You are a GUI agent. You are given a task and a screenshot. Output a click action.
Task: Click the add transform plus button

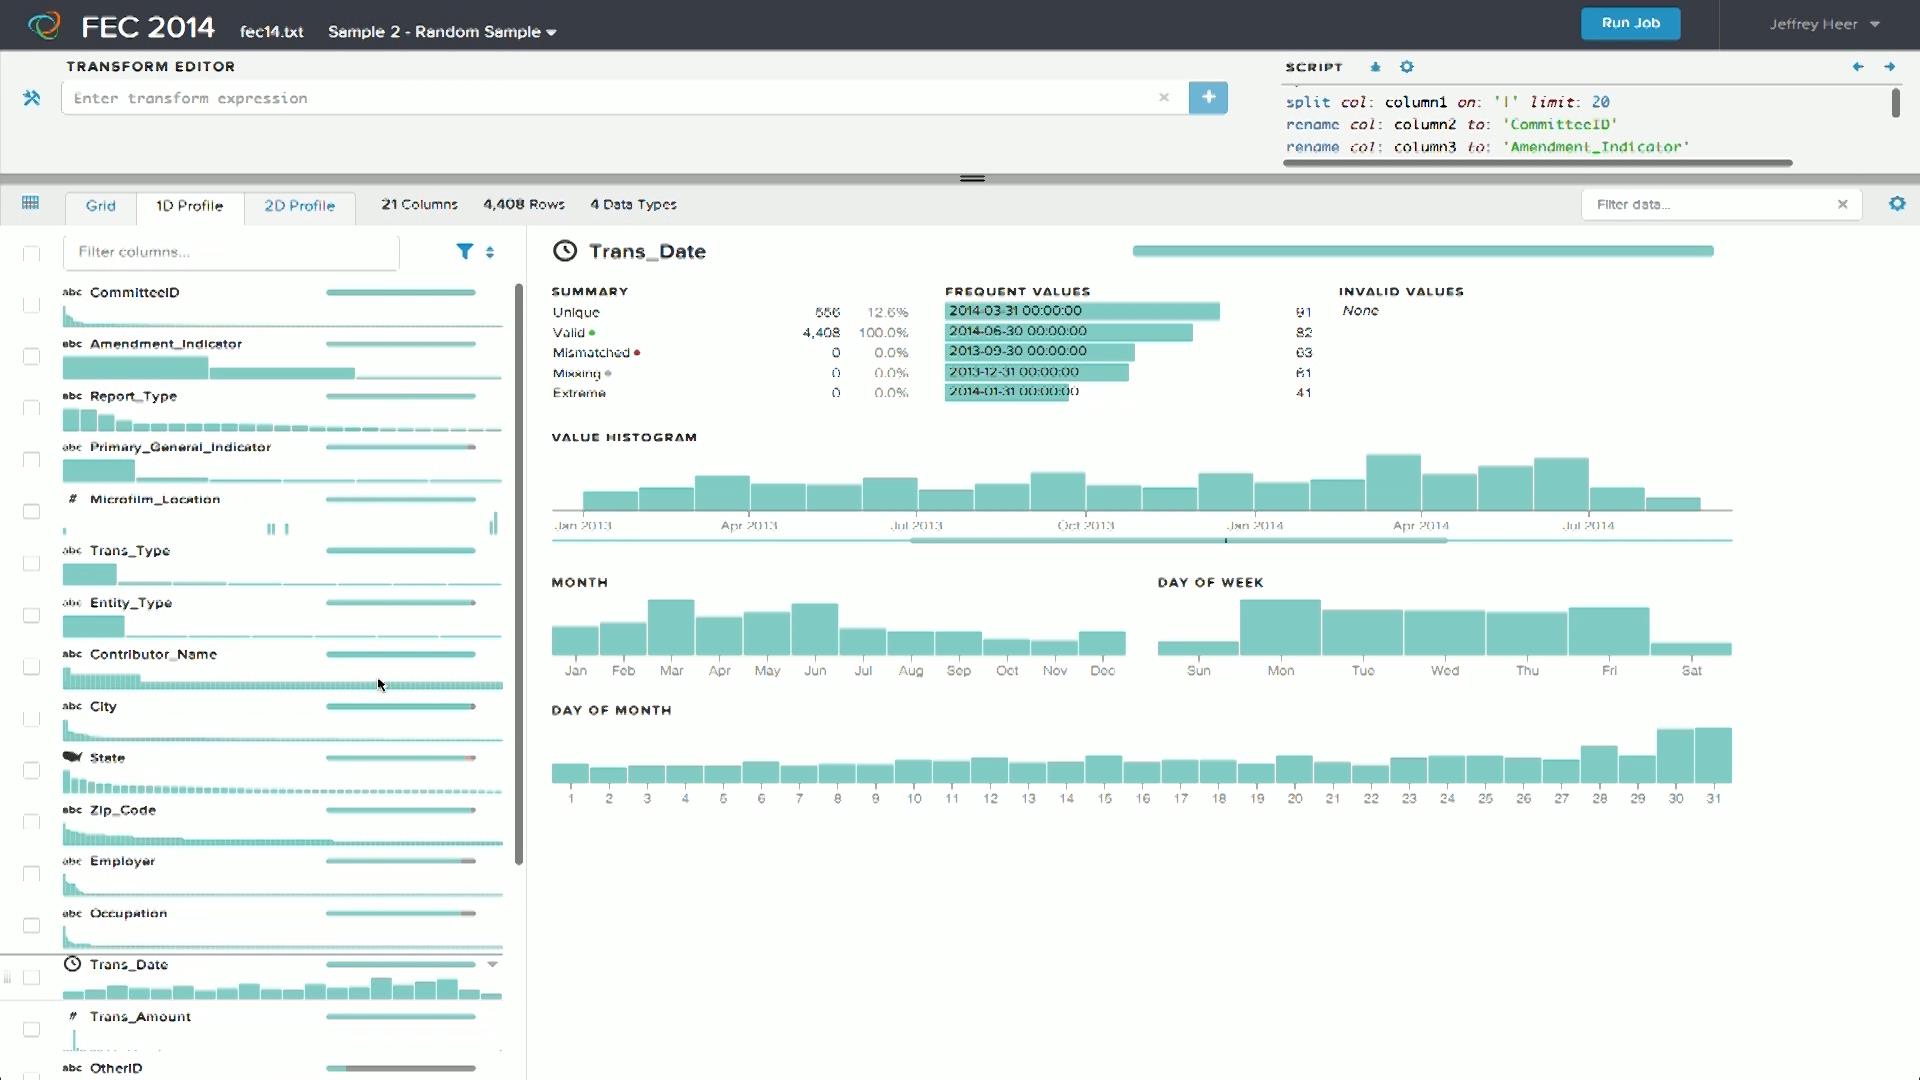1208,96
